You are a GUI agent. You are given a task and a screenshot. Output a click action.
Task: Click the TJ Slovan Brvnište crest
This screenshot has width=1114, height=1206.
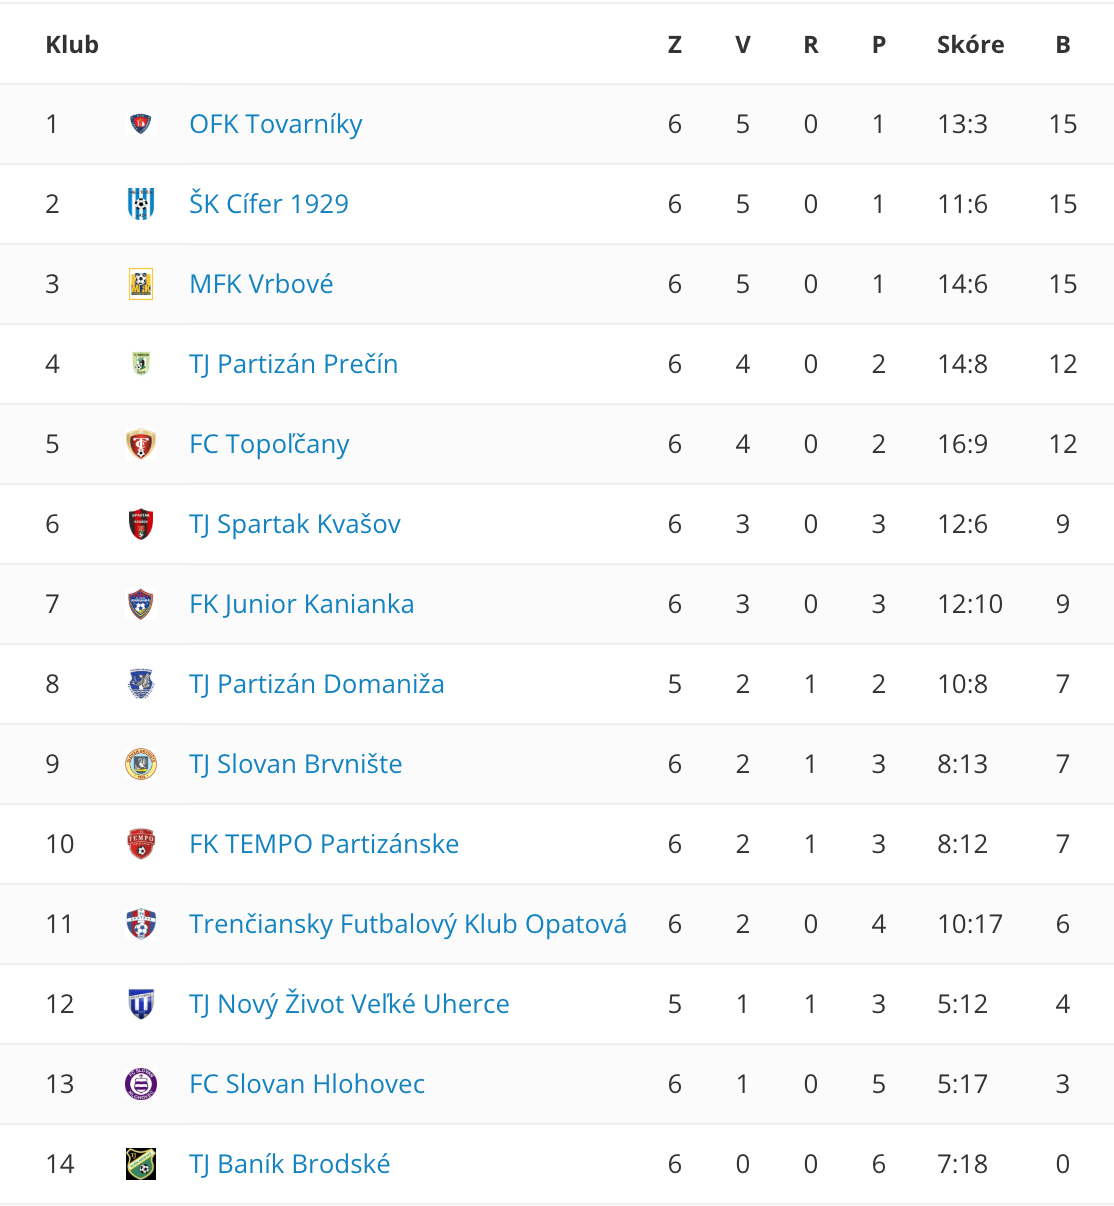pos(141,764)
